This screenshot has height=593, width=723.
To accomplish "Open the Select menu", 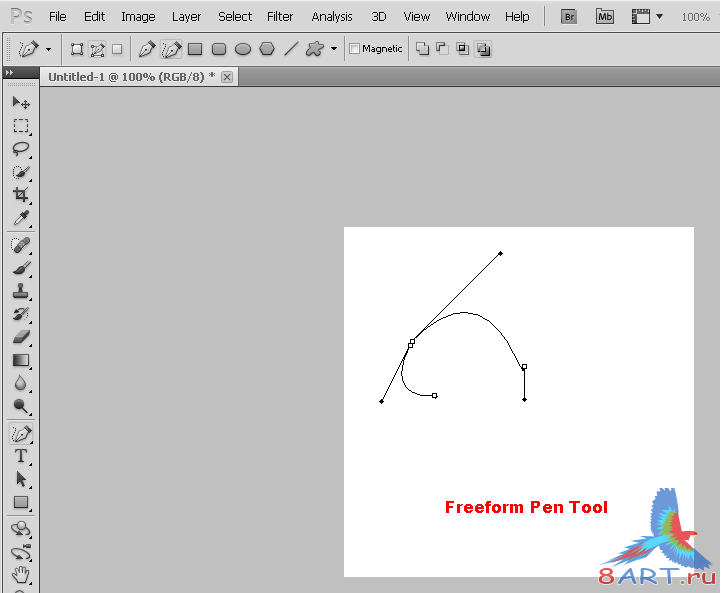I will 235,17.
